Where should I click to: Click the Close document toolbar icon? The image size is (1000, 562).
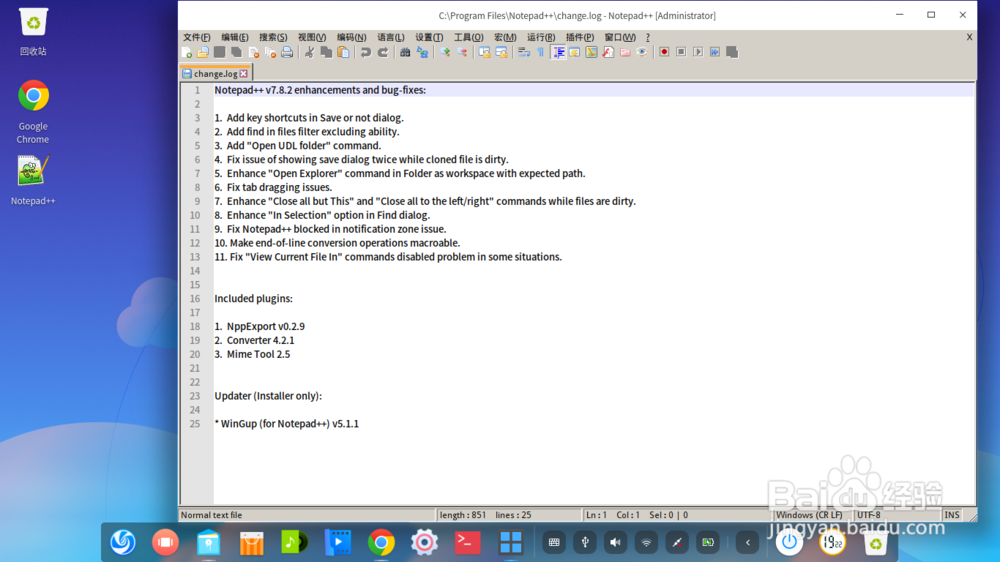[x=254, y=52]
